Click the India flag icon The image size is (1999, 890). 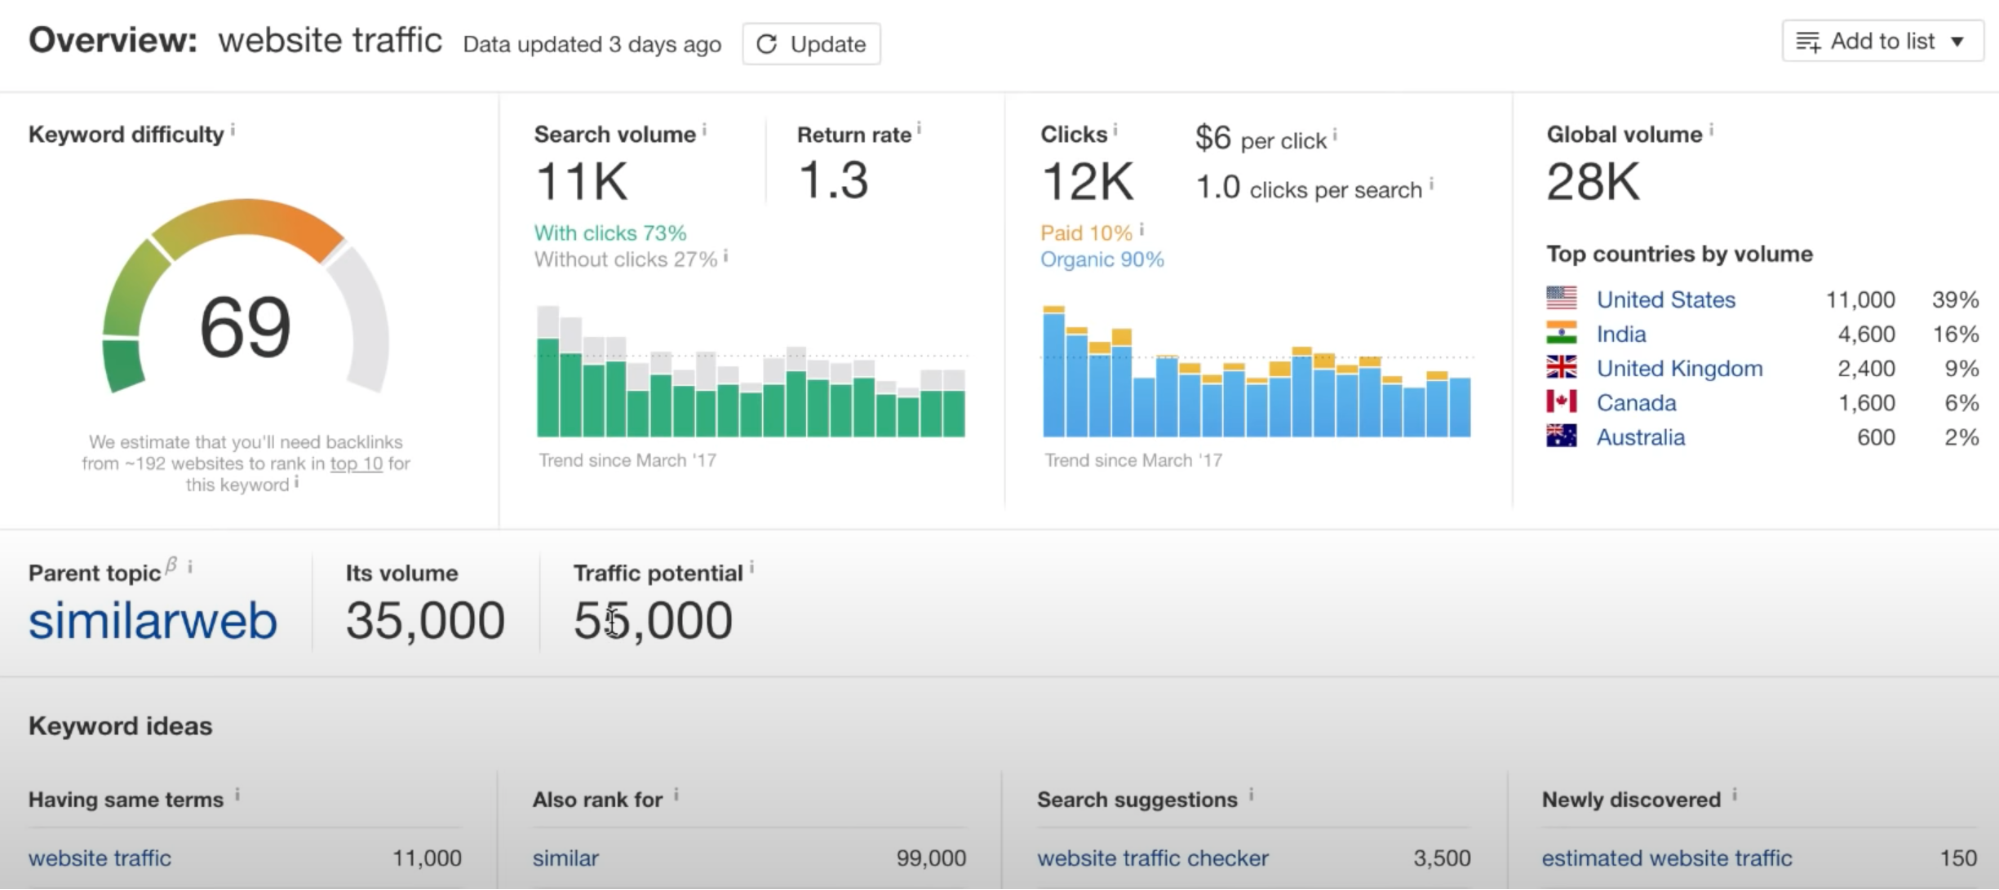coord(1561,333)
